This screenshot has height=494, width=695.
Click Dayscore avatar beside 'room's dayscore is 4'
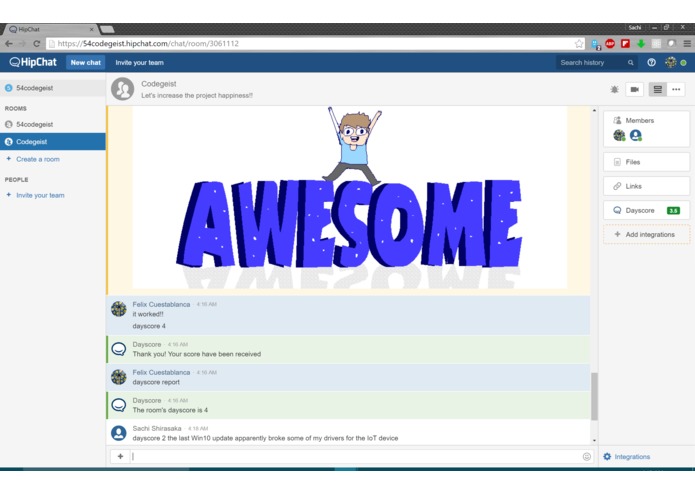click(119, 405)
